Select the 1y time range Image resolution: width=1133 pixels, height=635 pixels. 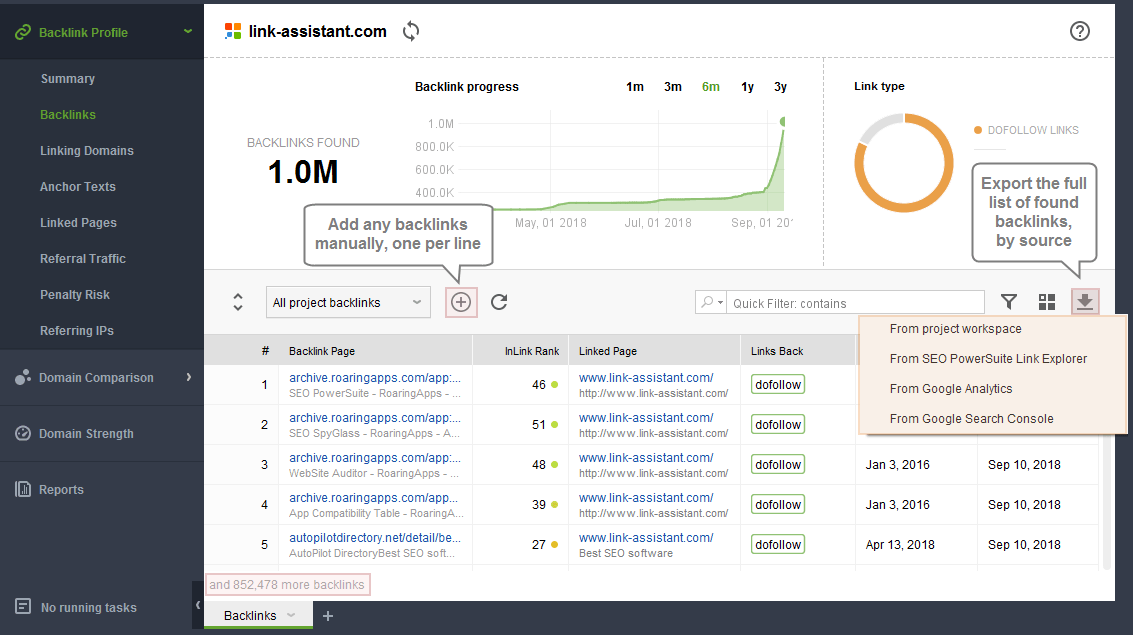(x=747, y=87)
